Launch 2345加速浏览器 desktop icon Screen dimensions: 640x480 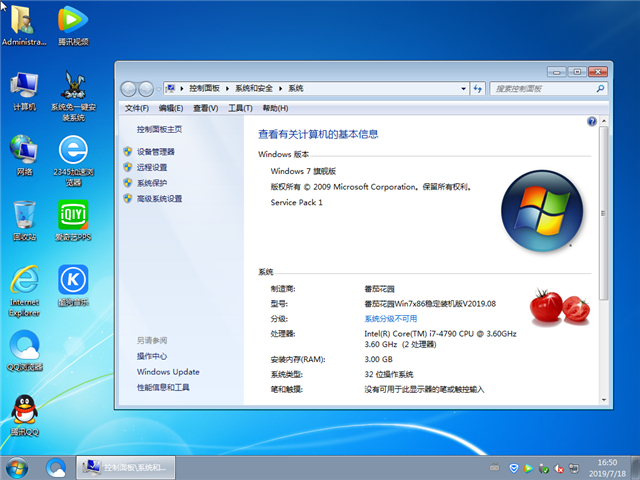coord(73,161)
